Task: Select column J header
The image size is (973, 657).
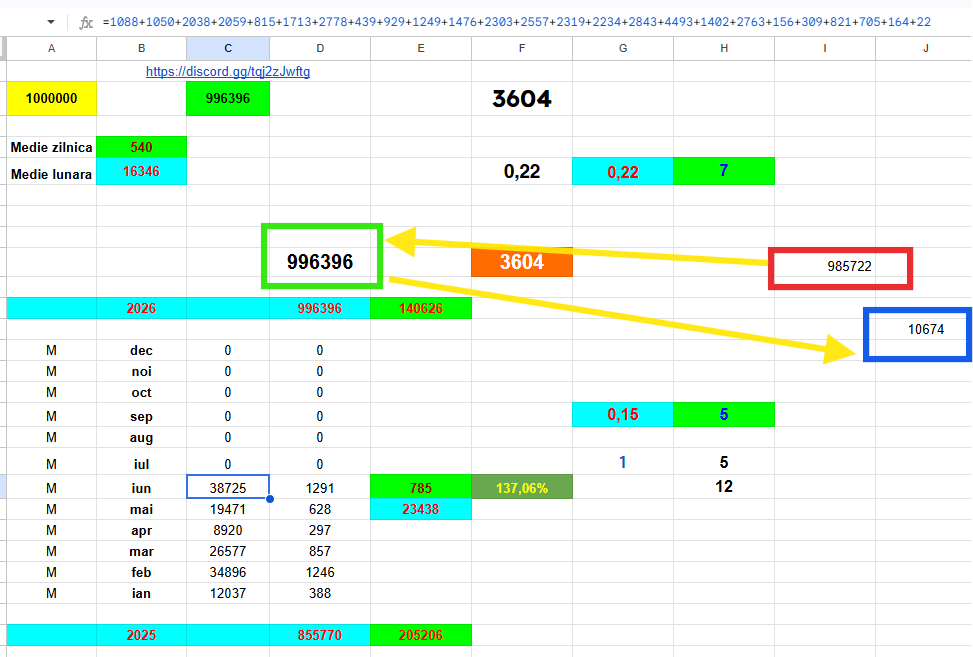Action: coord(925,48)
